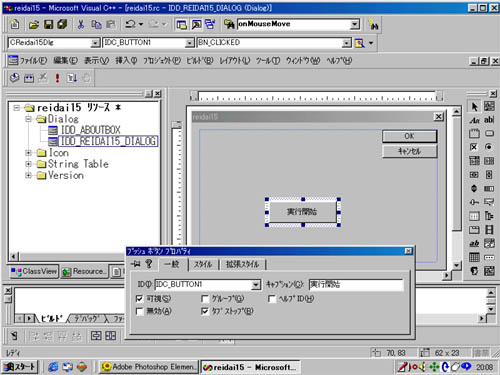This screenshot has height=375, width=500.
Task: Toggle the タブストップ checkbox
Action: pos(205,311)
